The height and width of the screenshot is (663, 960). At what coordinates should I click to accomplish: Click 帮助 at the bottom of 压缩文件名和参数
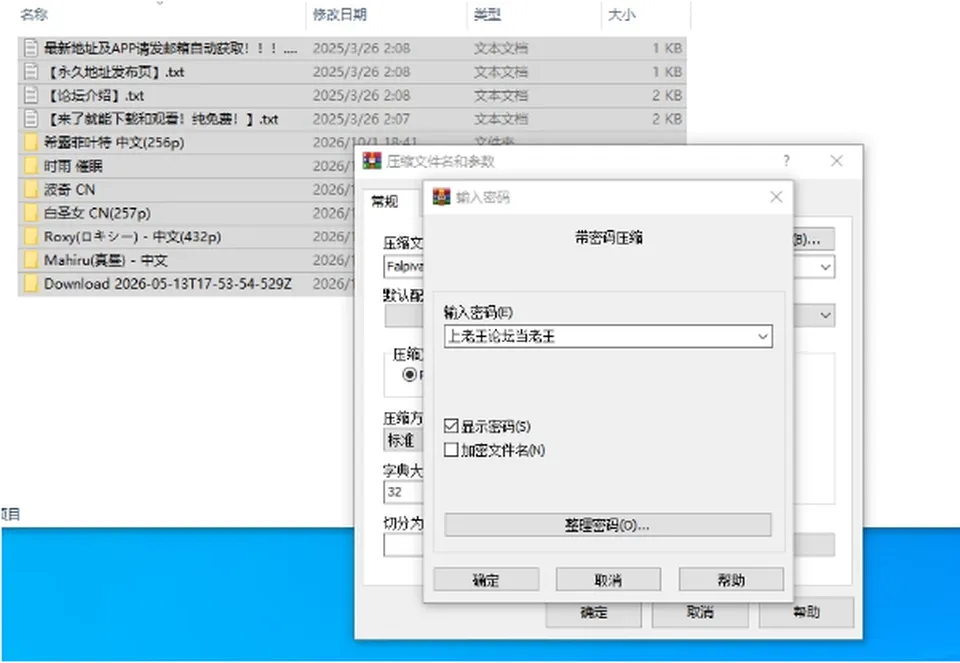tap(806, 613)
